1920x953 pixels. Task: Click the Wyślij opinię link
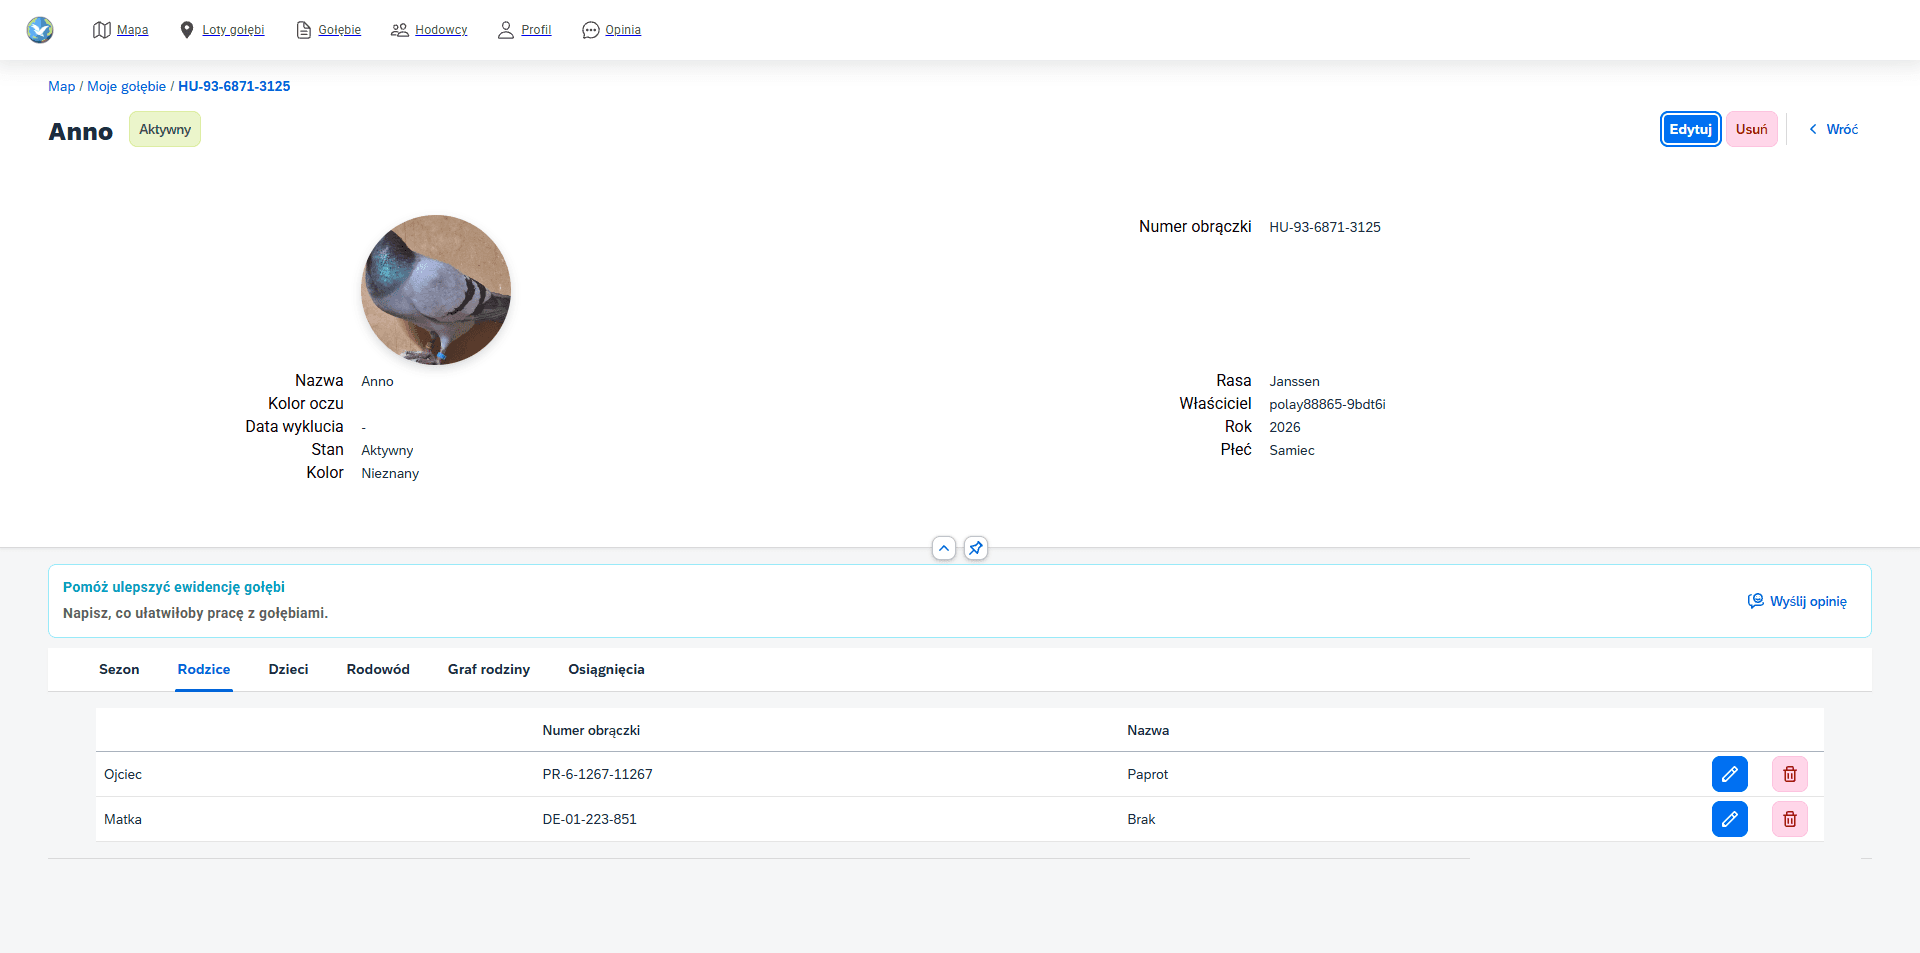pyautogui.click(x=1808, y=601)
